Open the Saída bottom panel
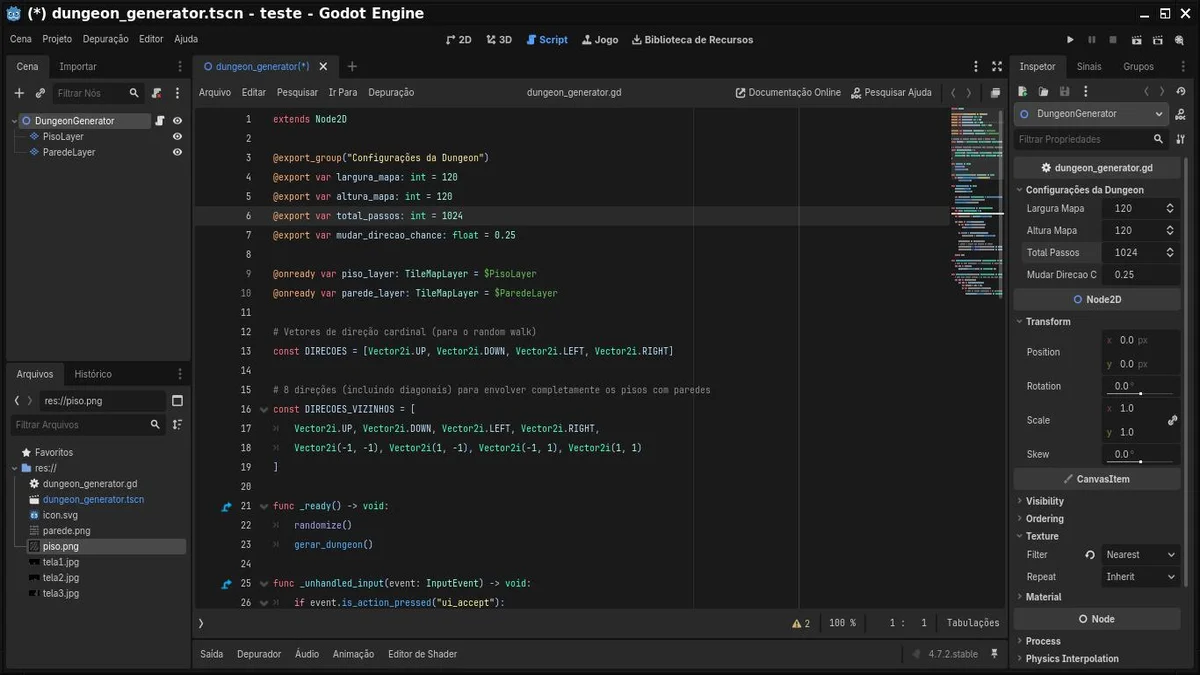Viewport: 1200px width, 675px height. pyautogui.click(x=212, y=654)
